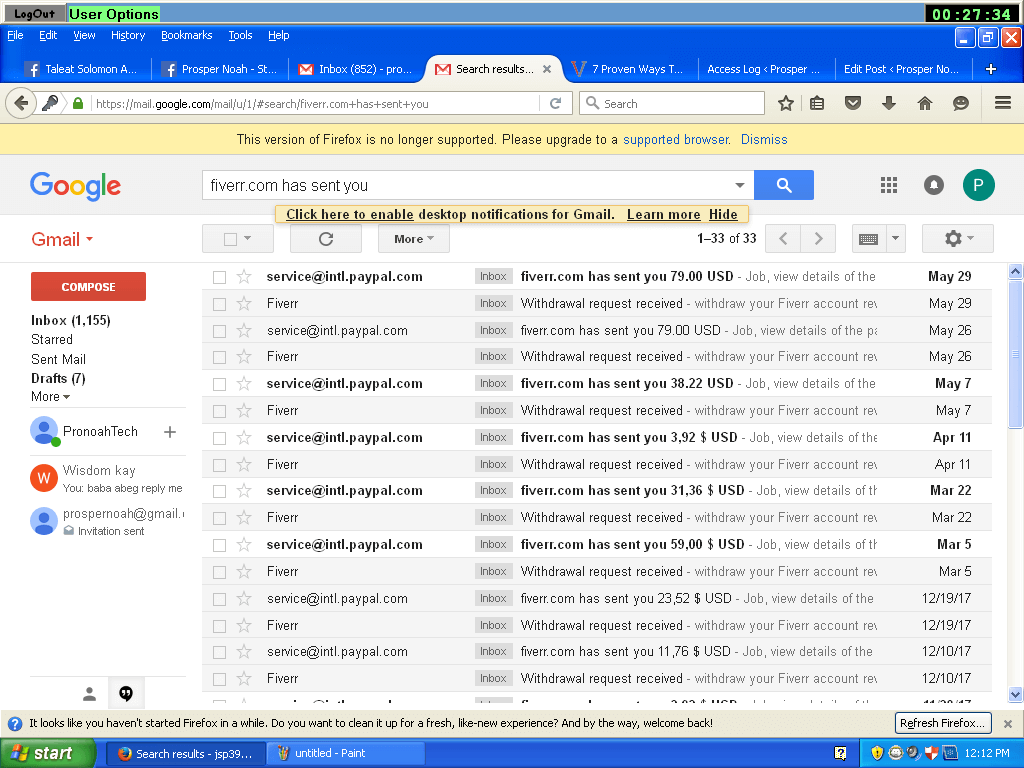The image size is (1024, 768).
Task: Click the Gmail search input field
Action: (x=465, y=185)
